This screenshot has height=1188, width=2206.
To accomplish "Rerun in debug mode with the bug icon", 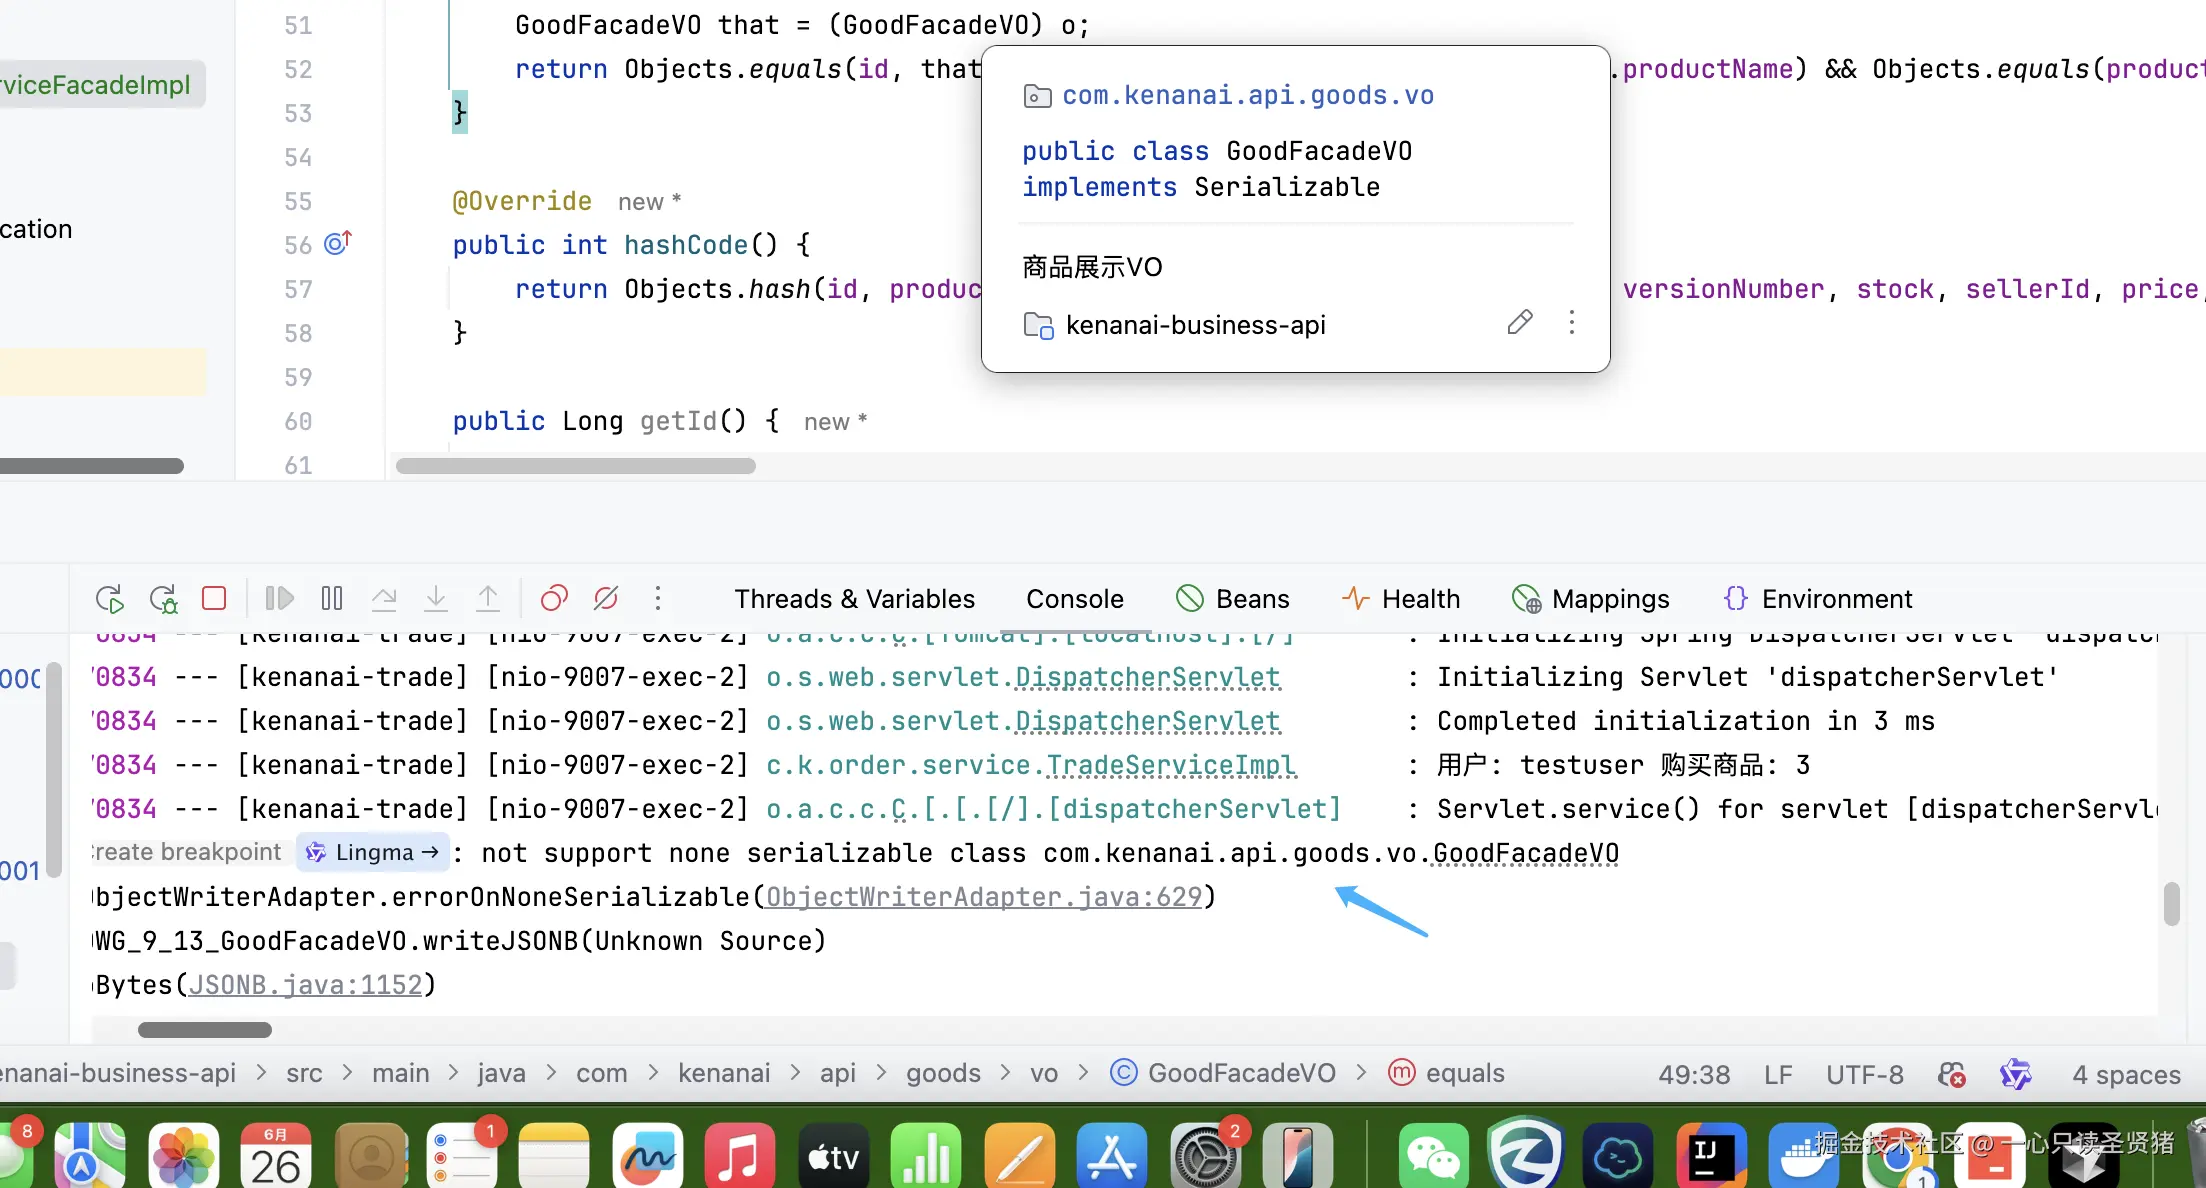I will tap(163, 599).
